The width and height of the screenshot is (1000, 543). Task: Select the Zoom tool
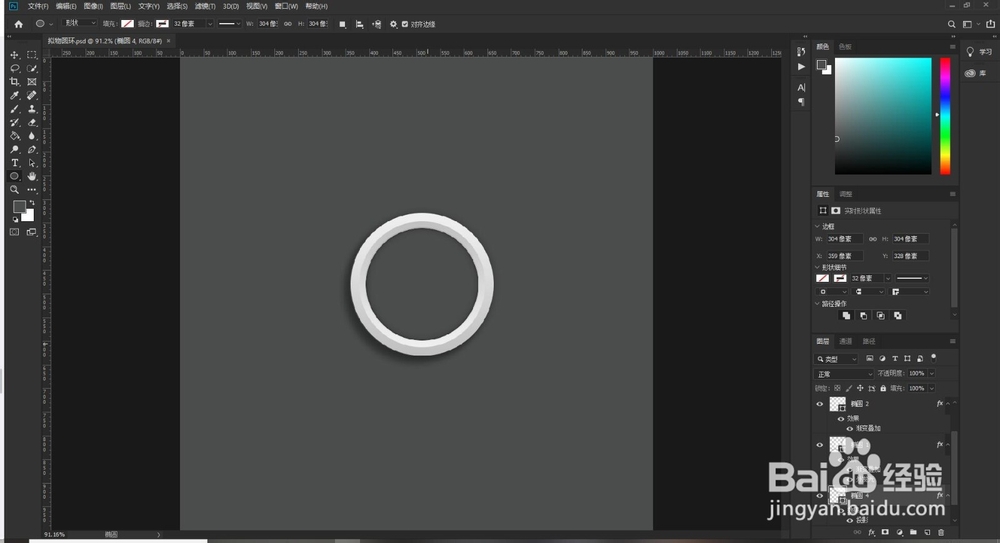[x=15, y=190]
